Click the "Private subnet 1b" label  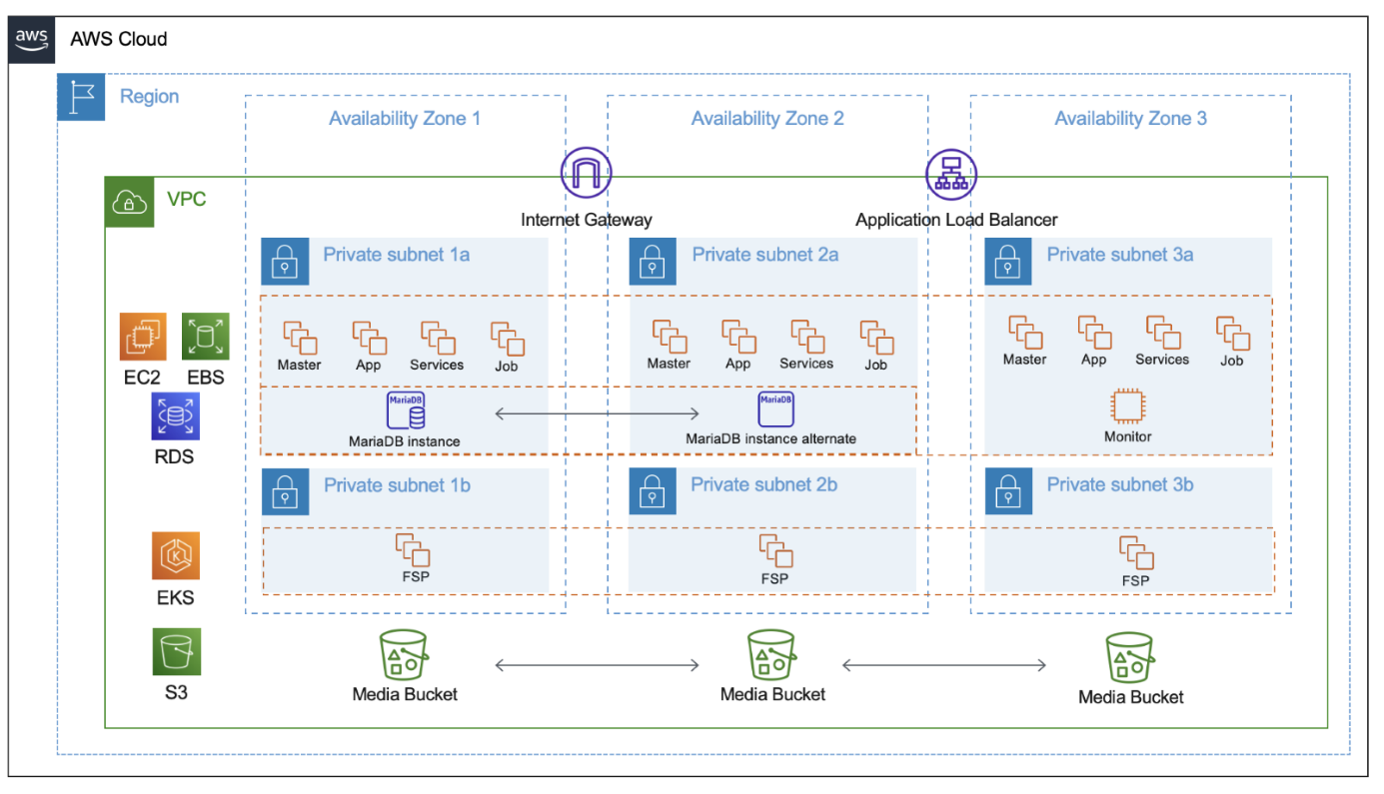397,485
